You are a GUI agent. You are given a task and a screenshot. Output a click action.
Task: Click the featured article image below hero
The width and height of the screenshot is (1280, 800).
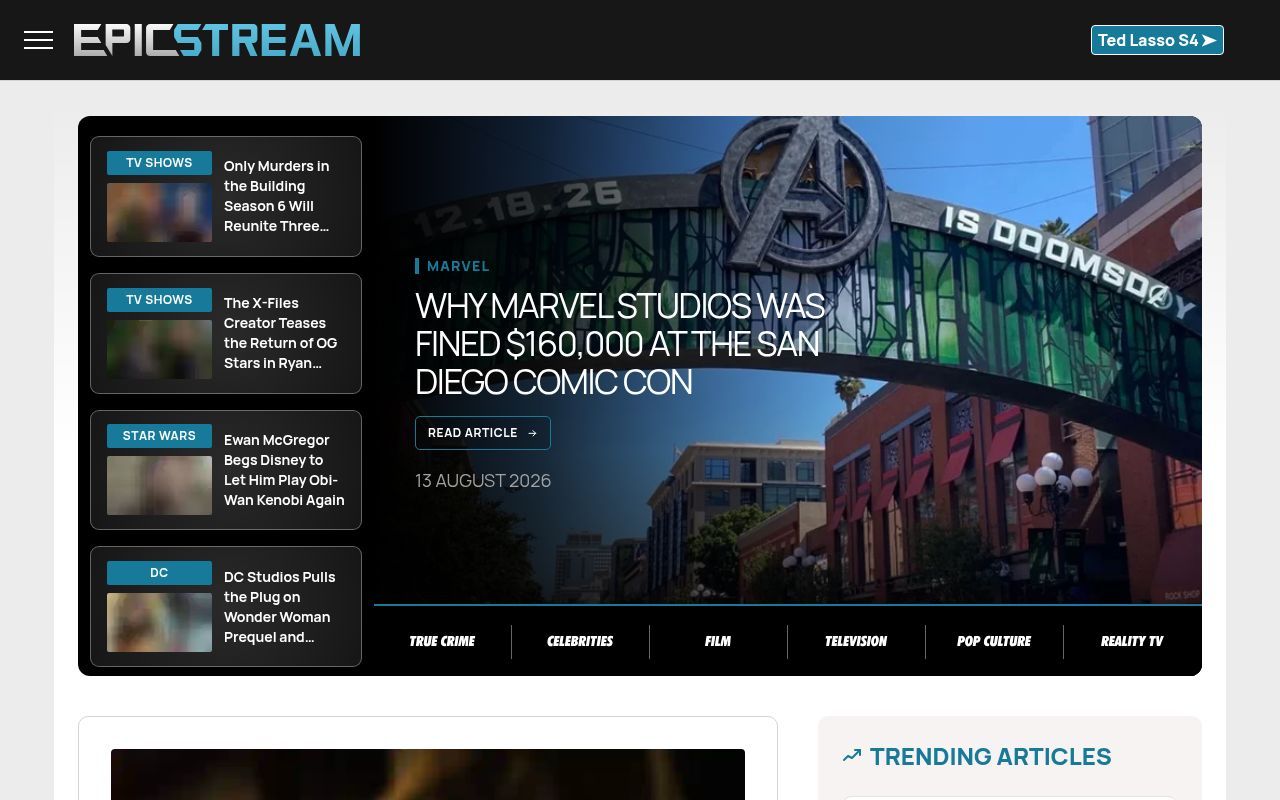coord(428,774)
